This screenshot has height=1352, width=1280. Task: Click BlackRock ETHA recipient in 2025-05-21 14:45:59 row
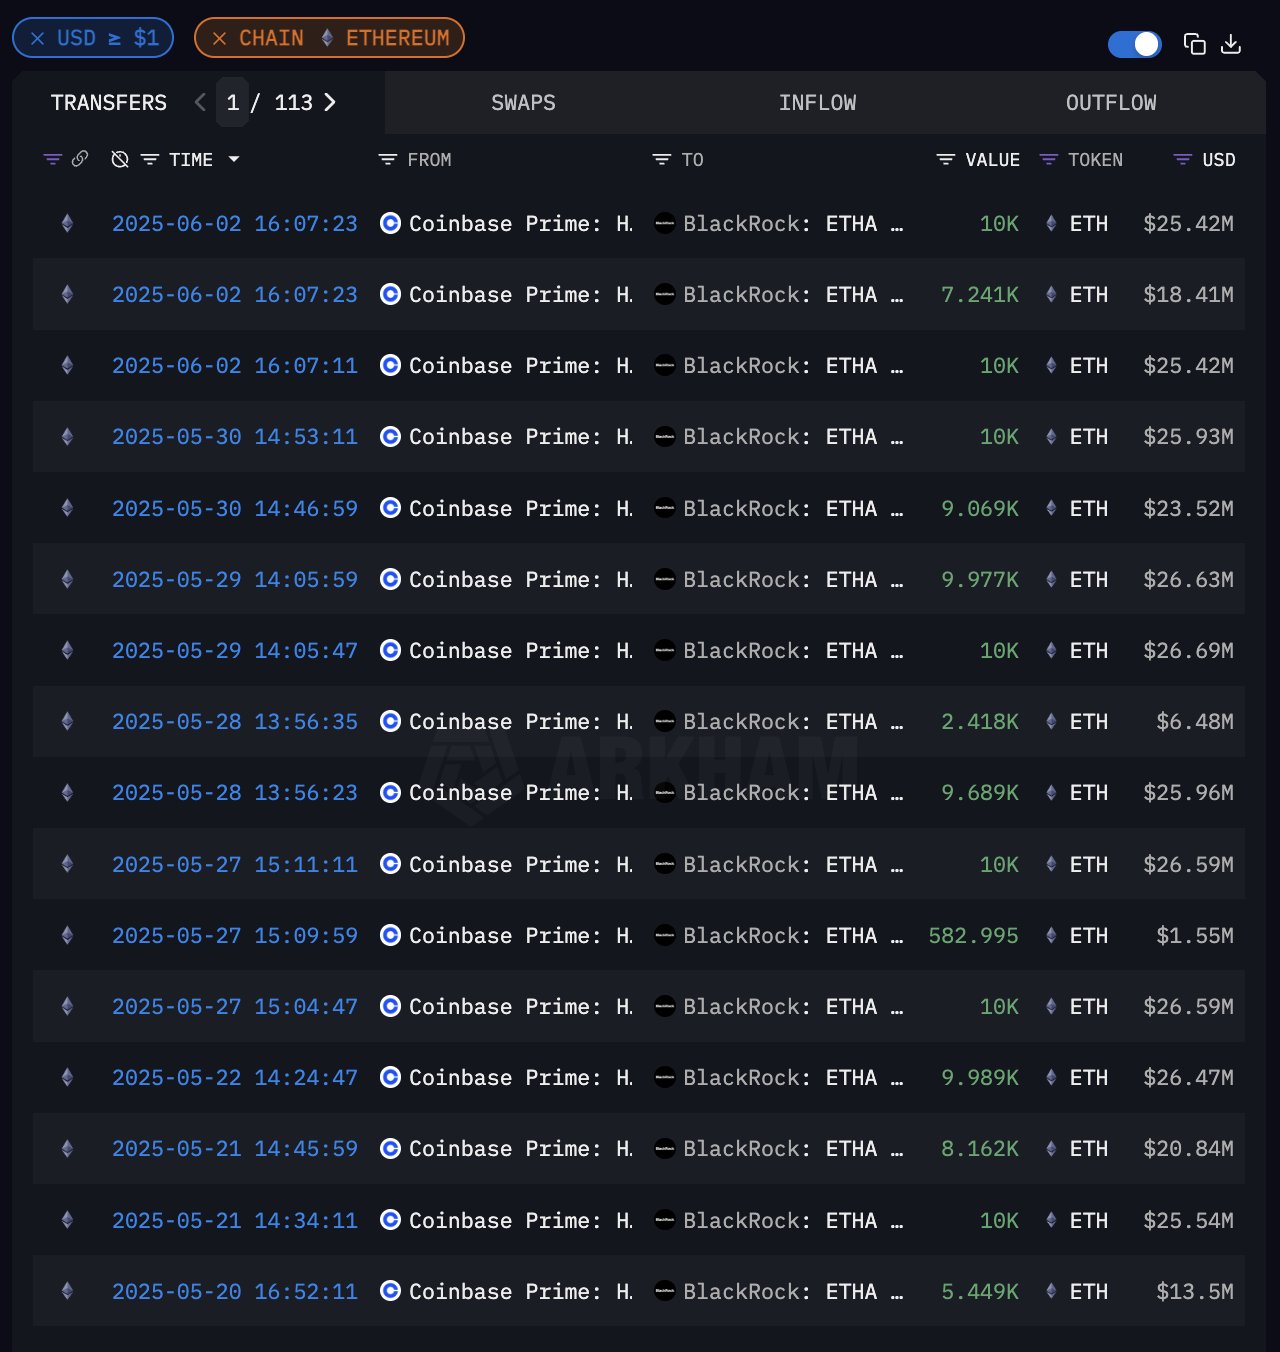coord(793,1149)
